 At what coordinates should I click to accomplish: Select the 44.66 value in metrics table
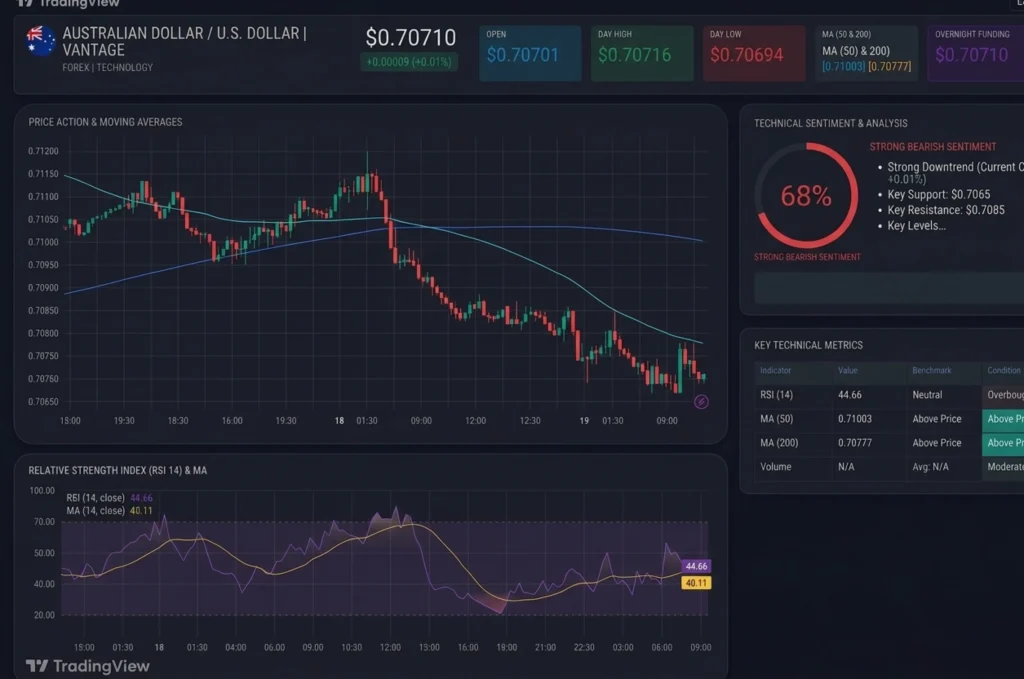coord(850,395)
